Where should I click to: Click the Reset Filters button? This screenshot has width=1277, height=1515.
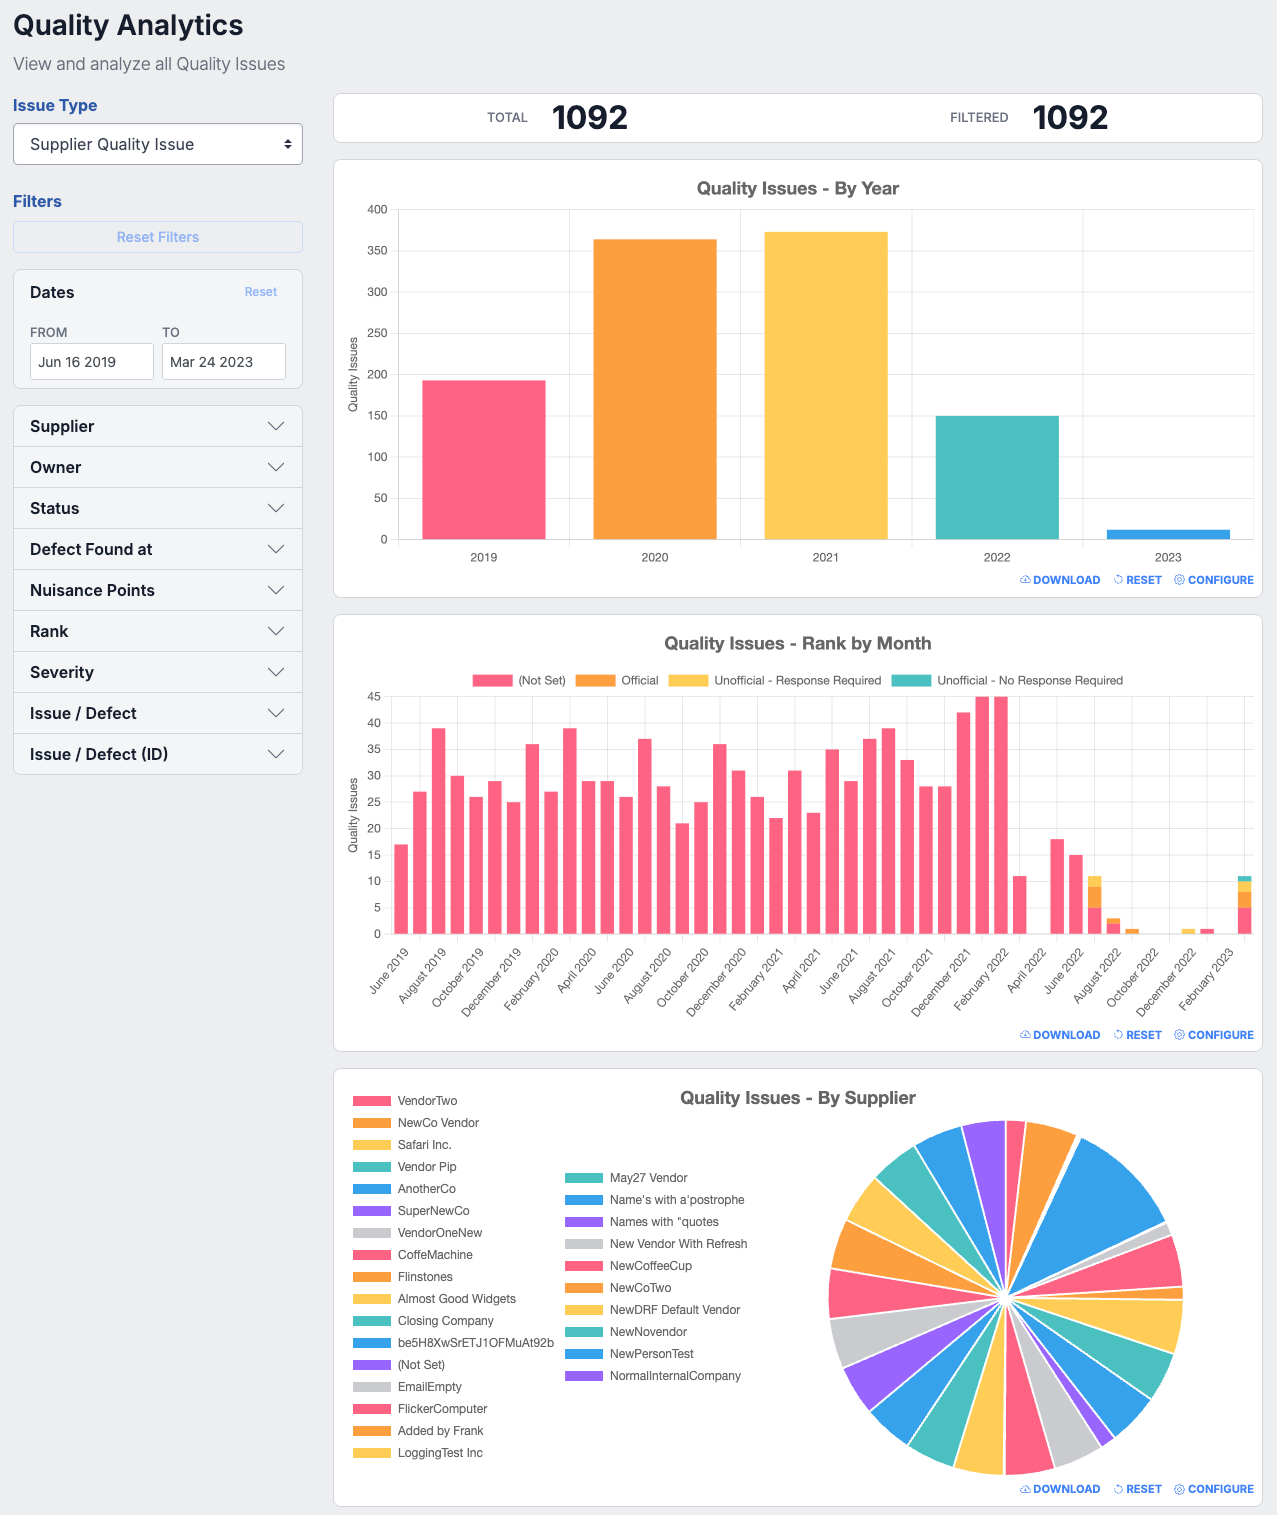pyautogui.click(x=158, y=237)
